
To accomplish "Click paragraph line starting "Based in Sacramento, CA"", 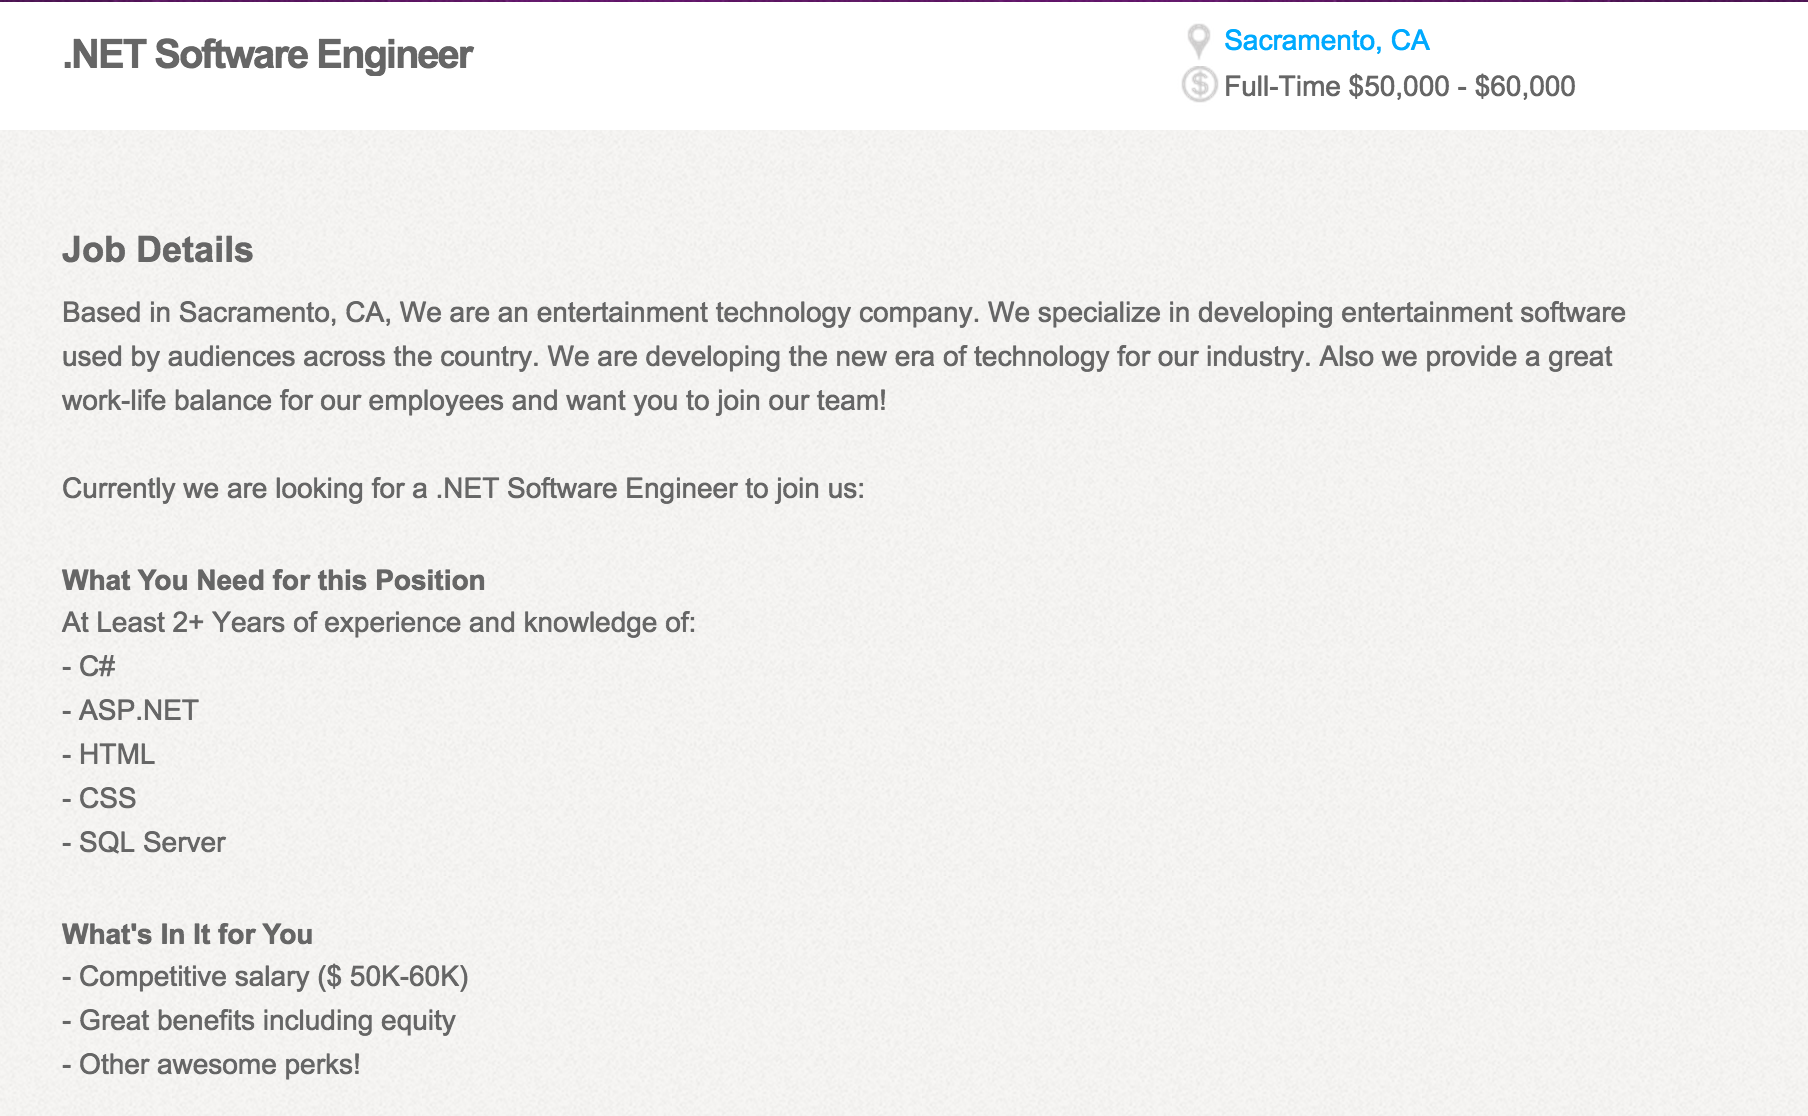I will pyautogui.click(x=843, y=312).
